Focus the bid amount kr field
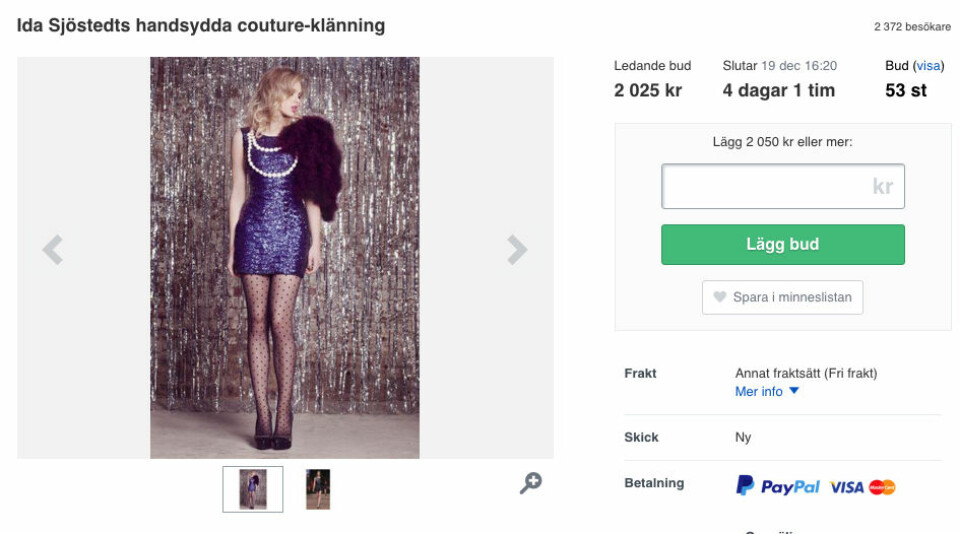Screen dimensions: 960x534 (x=782, y=187)
